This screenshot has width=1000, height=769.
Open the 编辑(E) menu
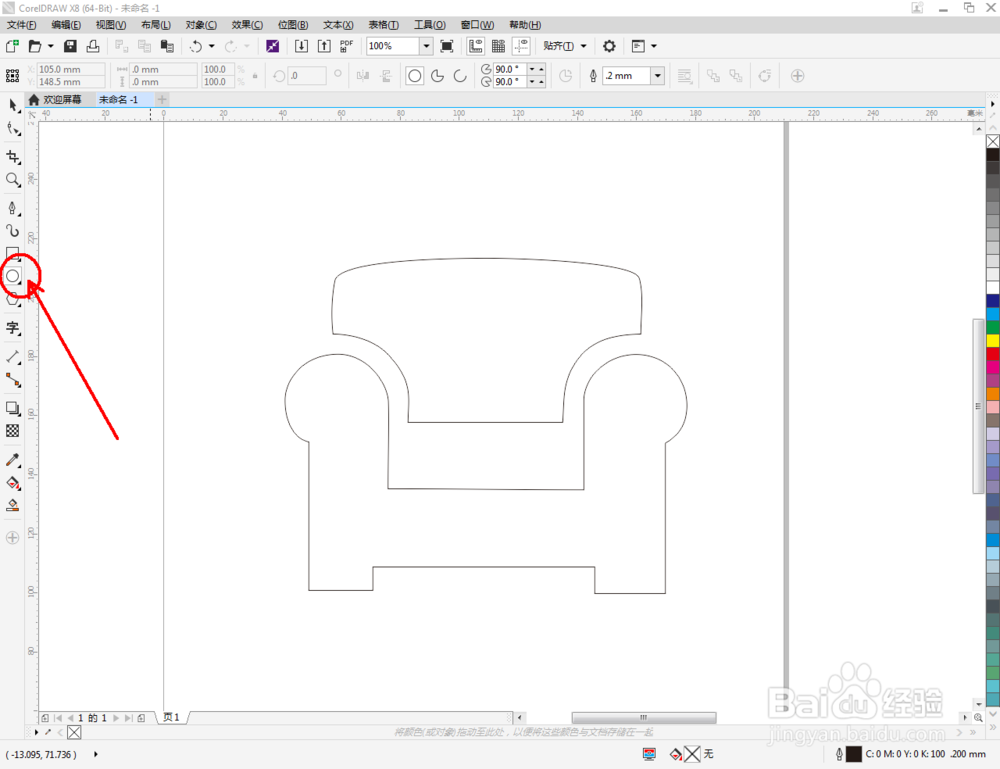coord(66,25)
